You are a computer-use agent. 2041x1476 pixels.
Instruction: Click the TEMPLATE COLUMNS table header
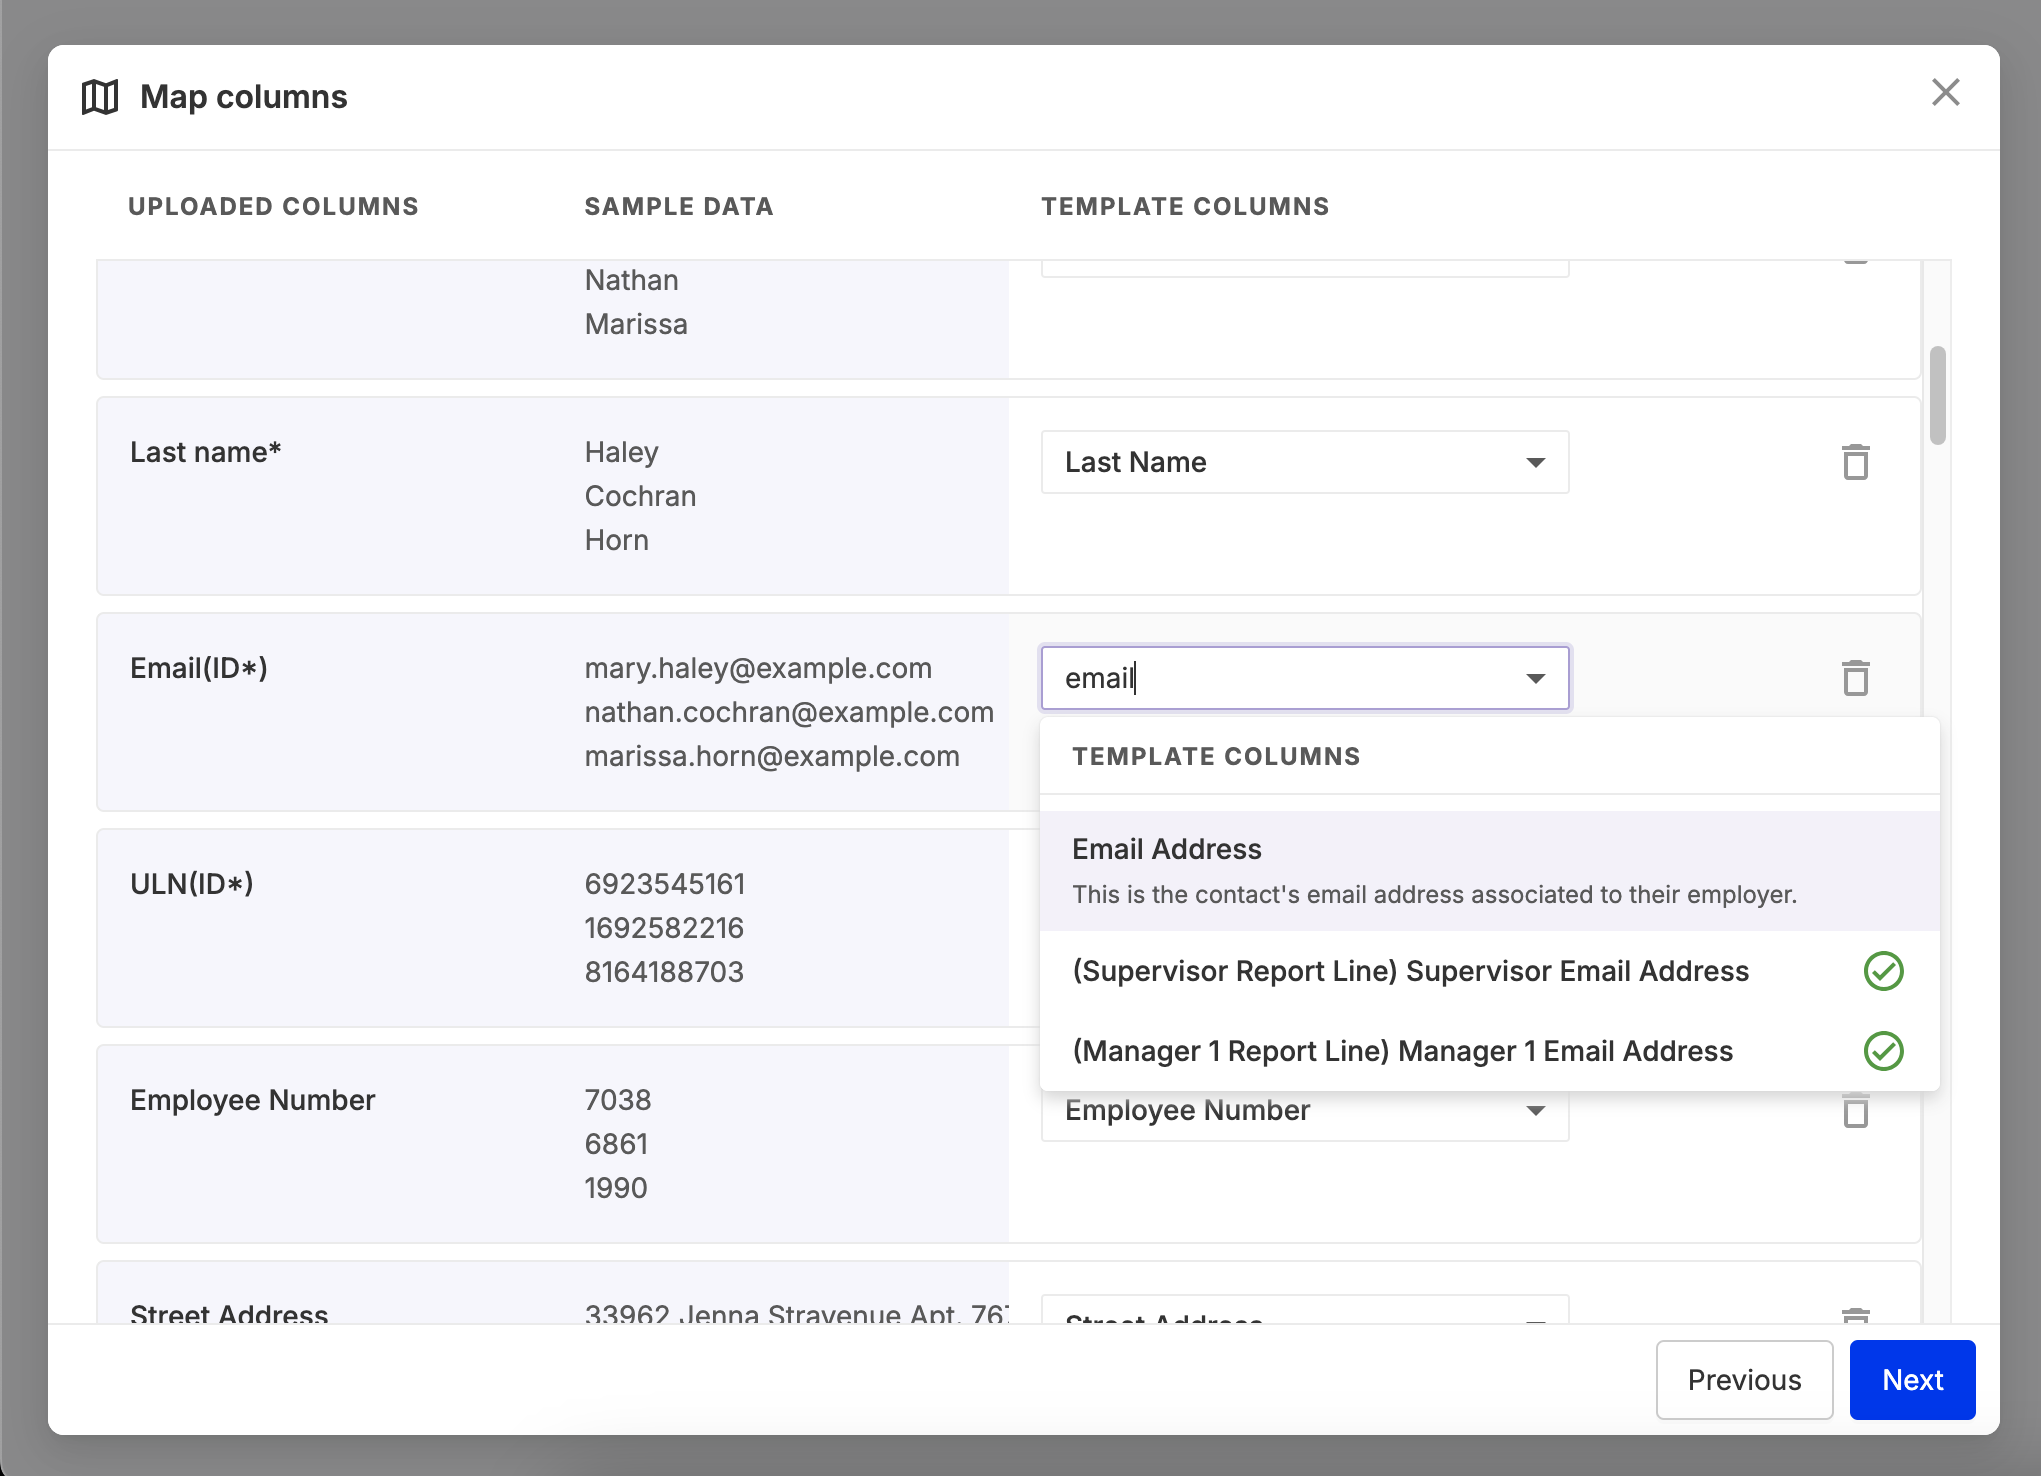tap(1185, 206)
